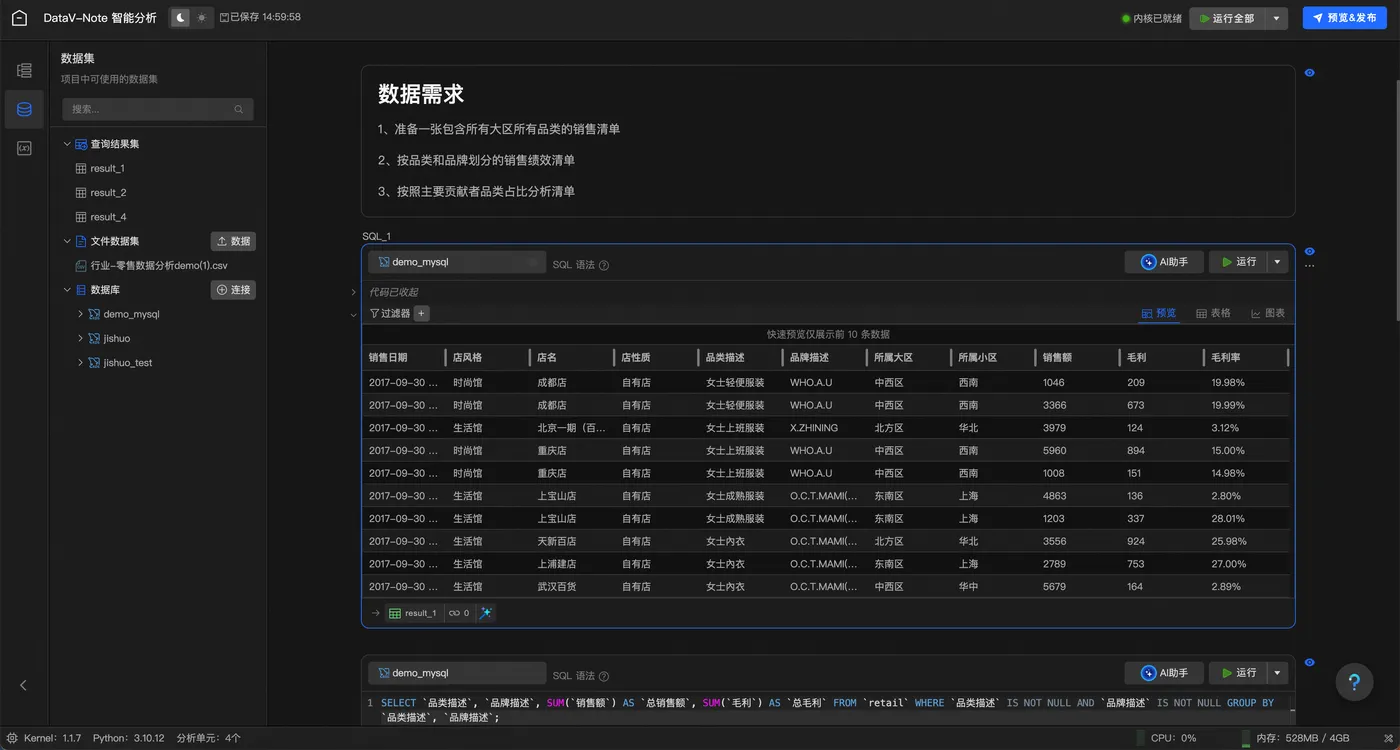
Task: Click the 品类描述 column header
Action: pyautogui.click(x=740, y=357)
